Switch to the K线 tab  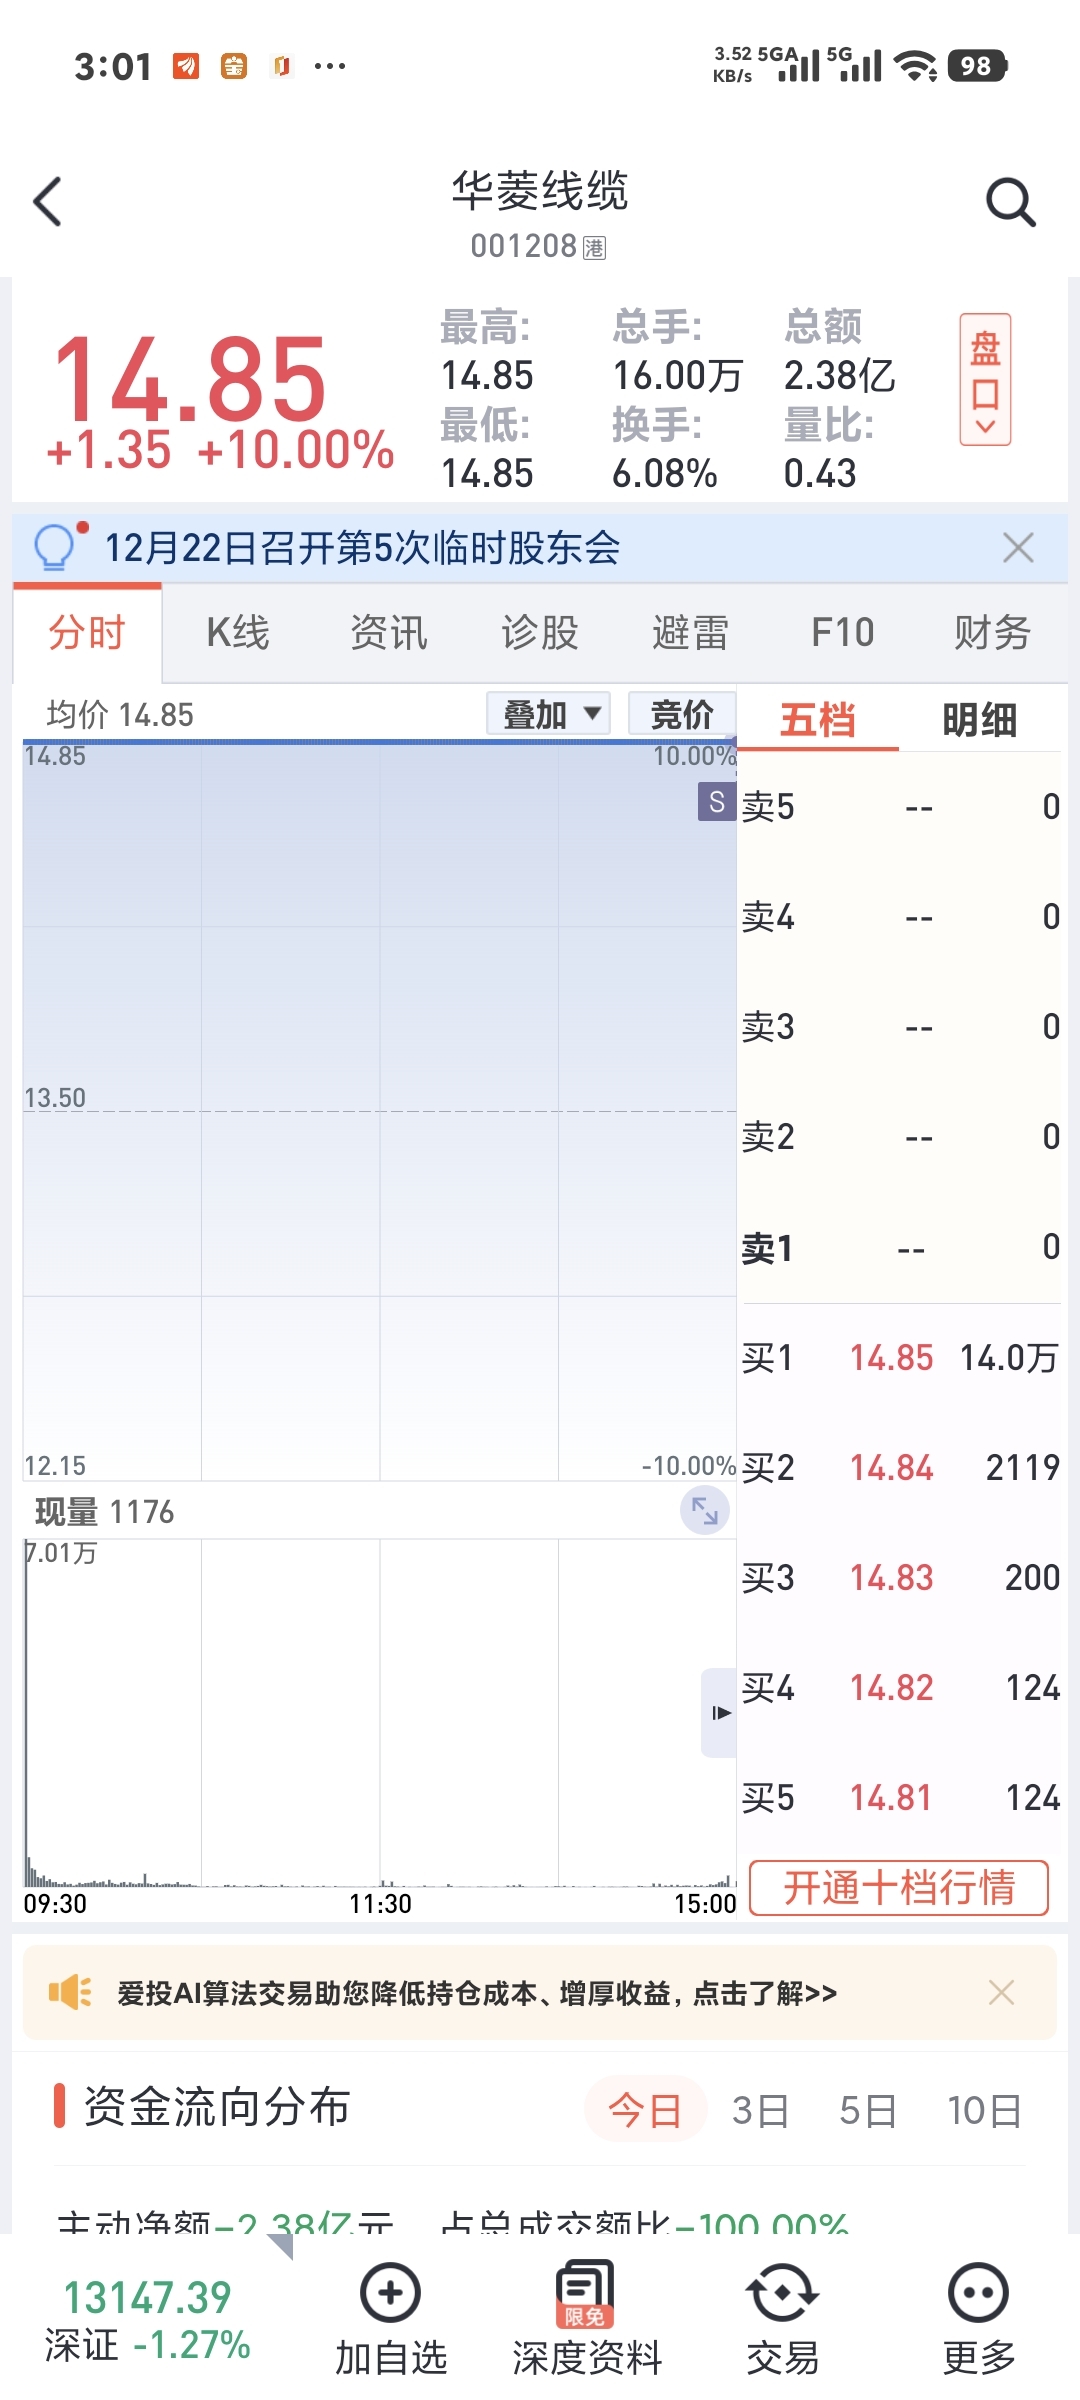click(x=238, y=633)
